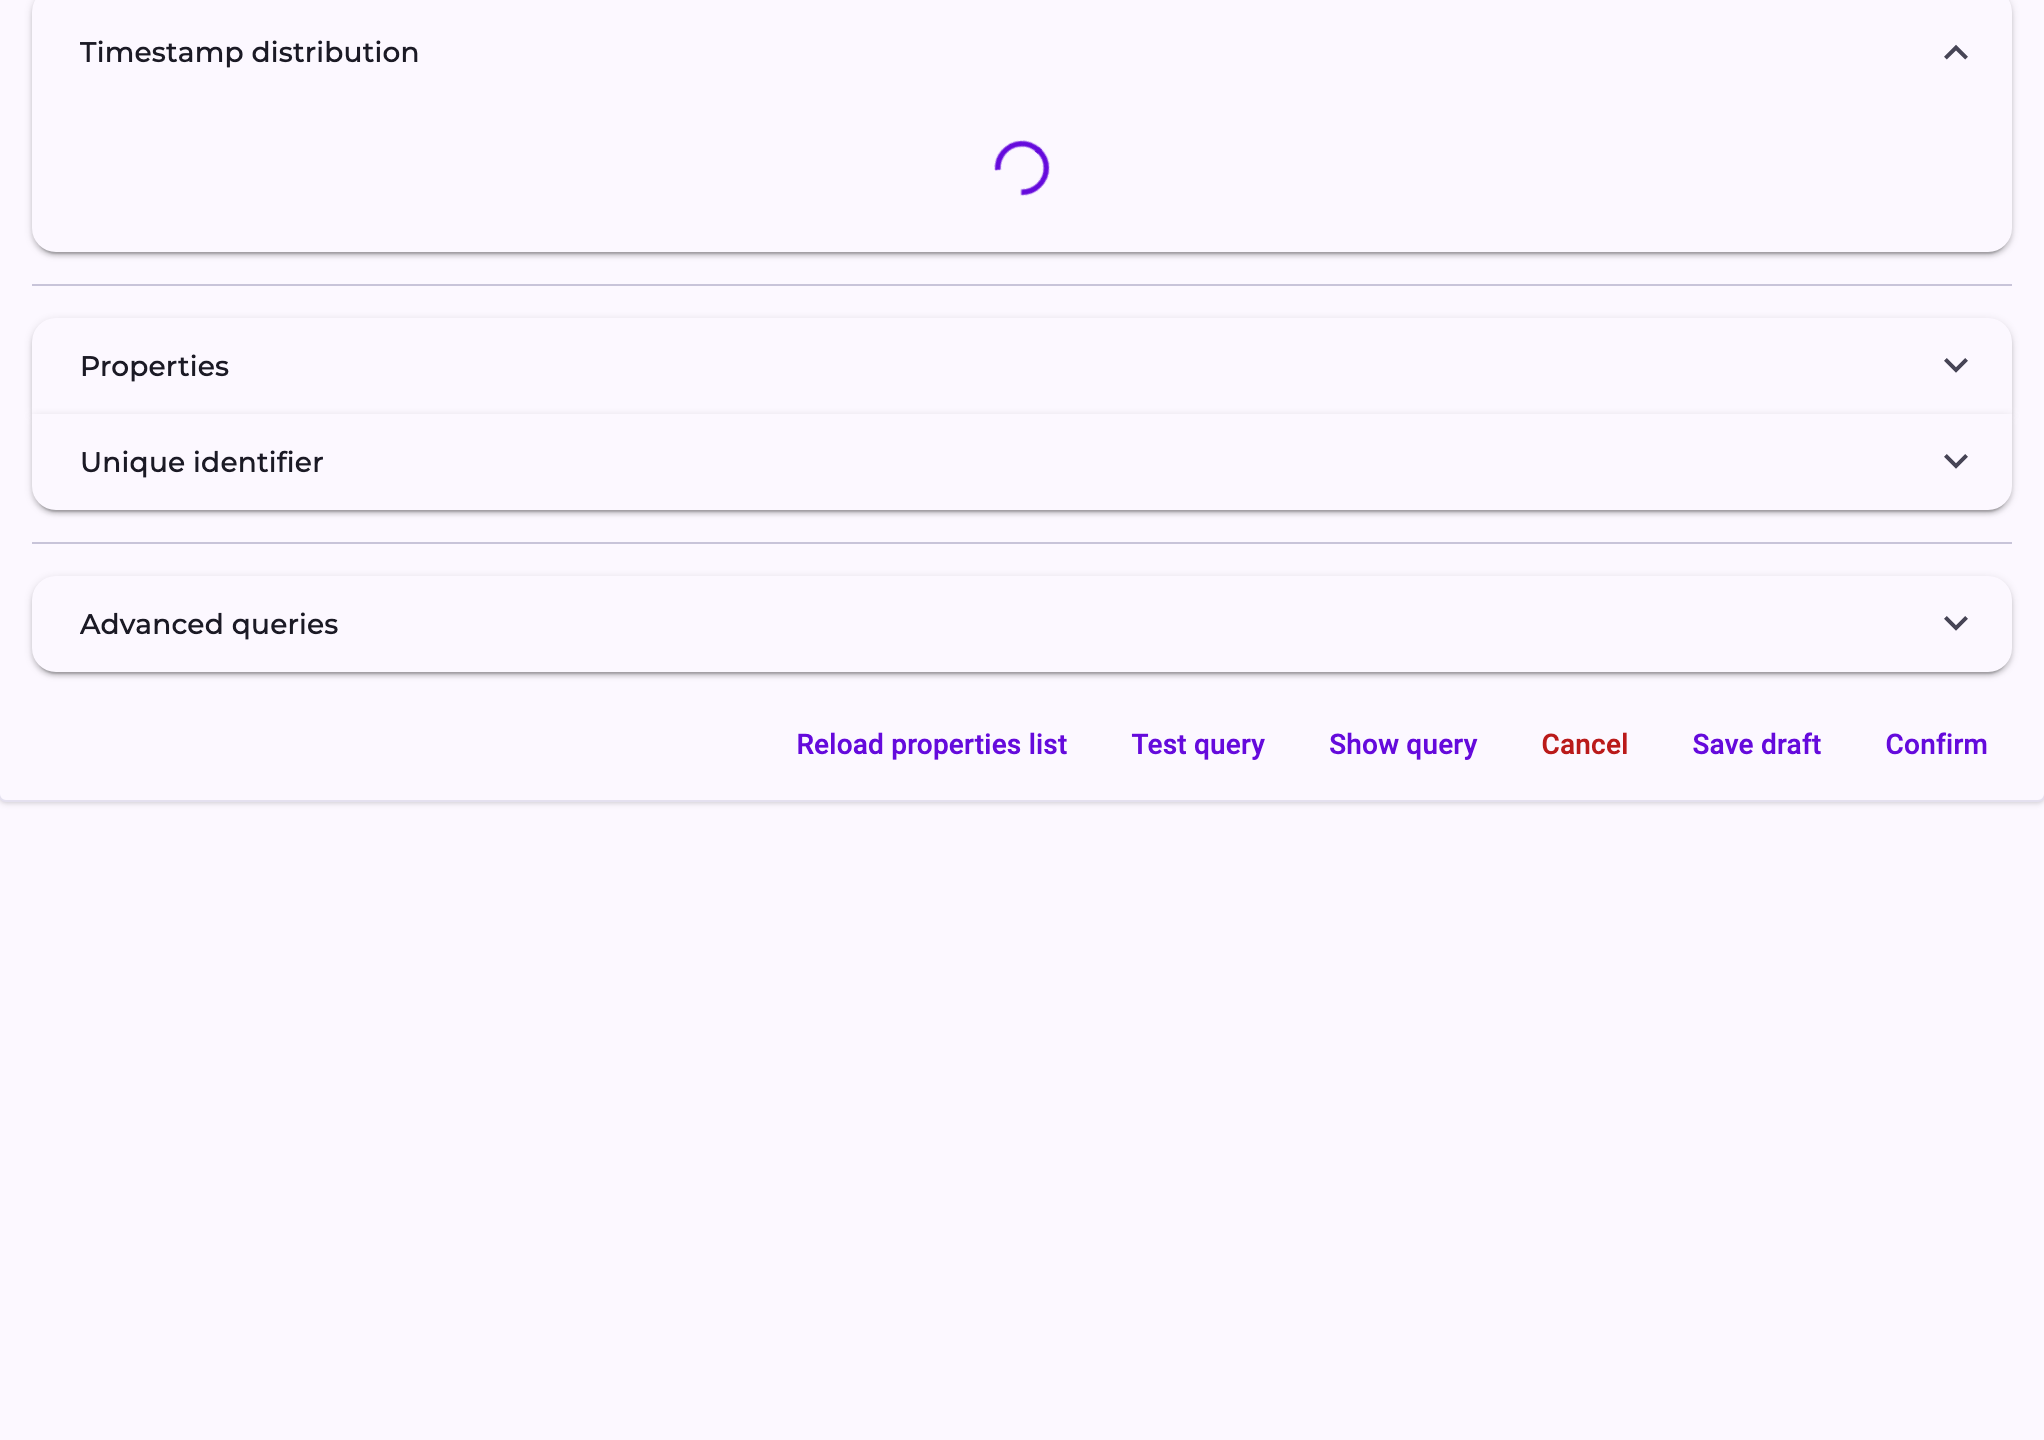Click the purple loading spinner

[x=1021, y=168]
